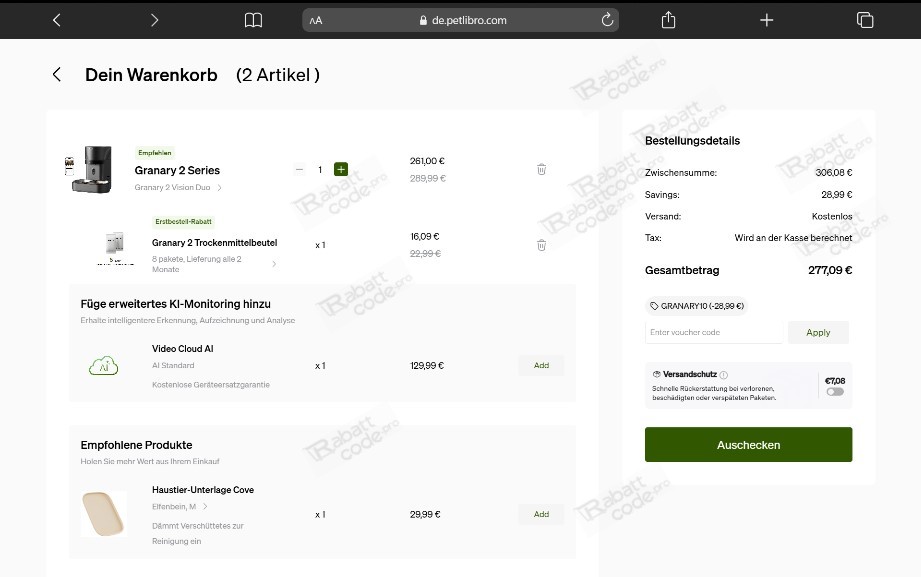This screenshot has width=921, height=577.
Task: Open the Granary 2 Series title
Action: 177,170
